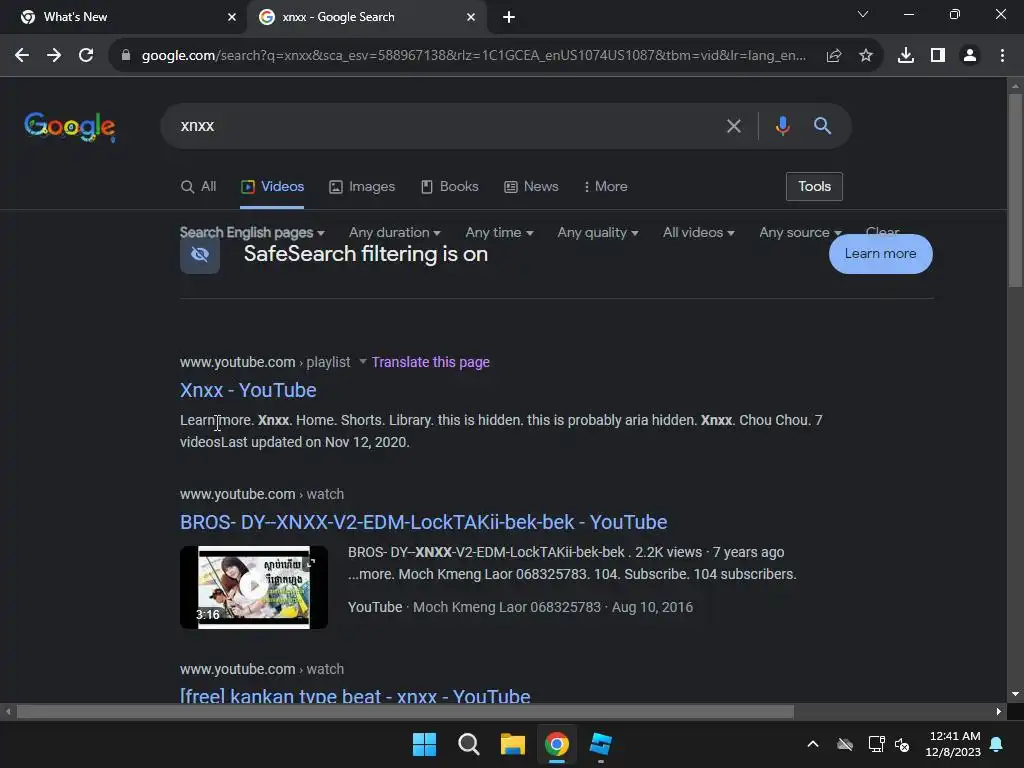This screenshot has height=768, width=1024.
Task: Open the Windows Start menu
Action: coord(424,744)
